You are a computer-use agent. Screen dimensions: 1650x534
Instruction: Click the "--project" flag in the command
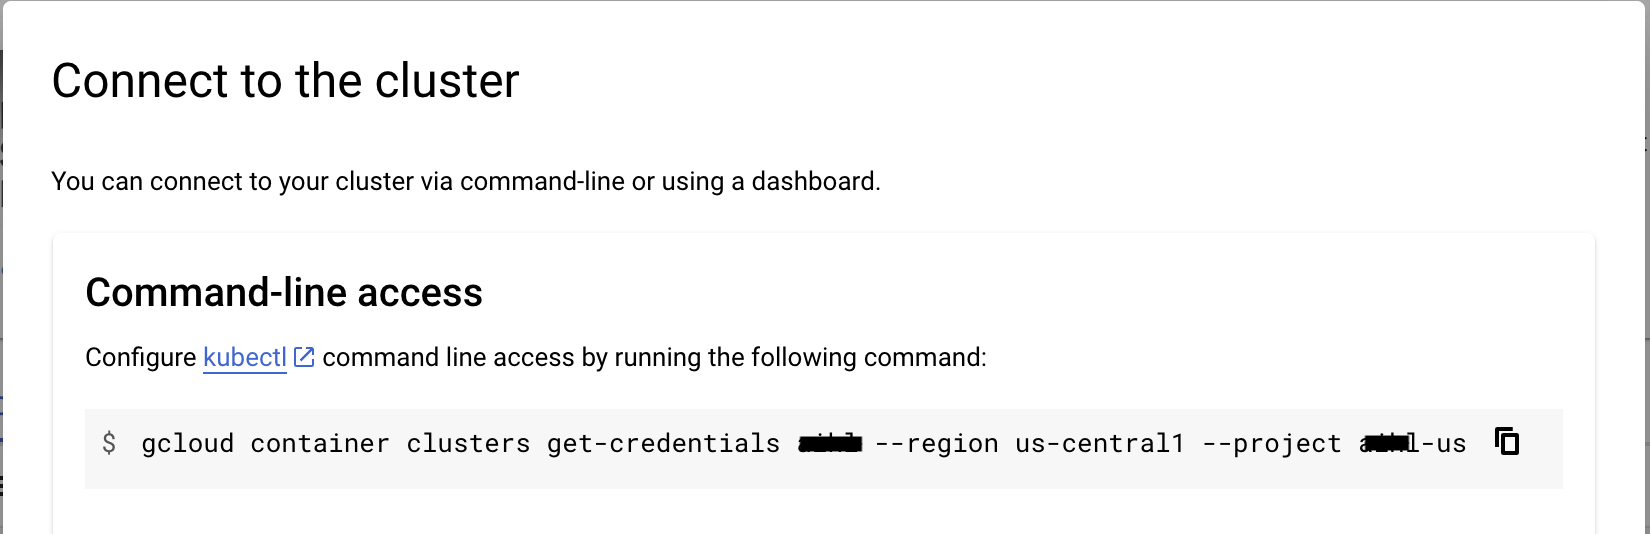coord(1272,443)
